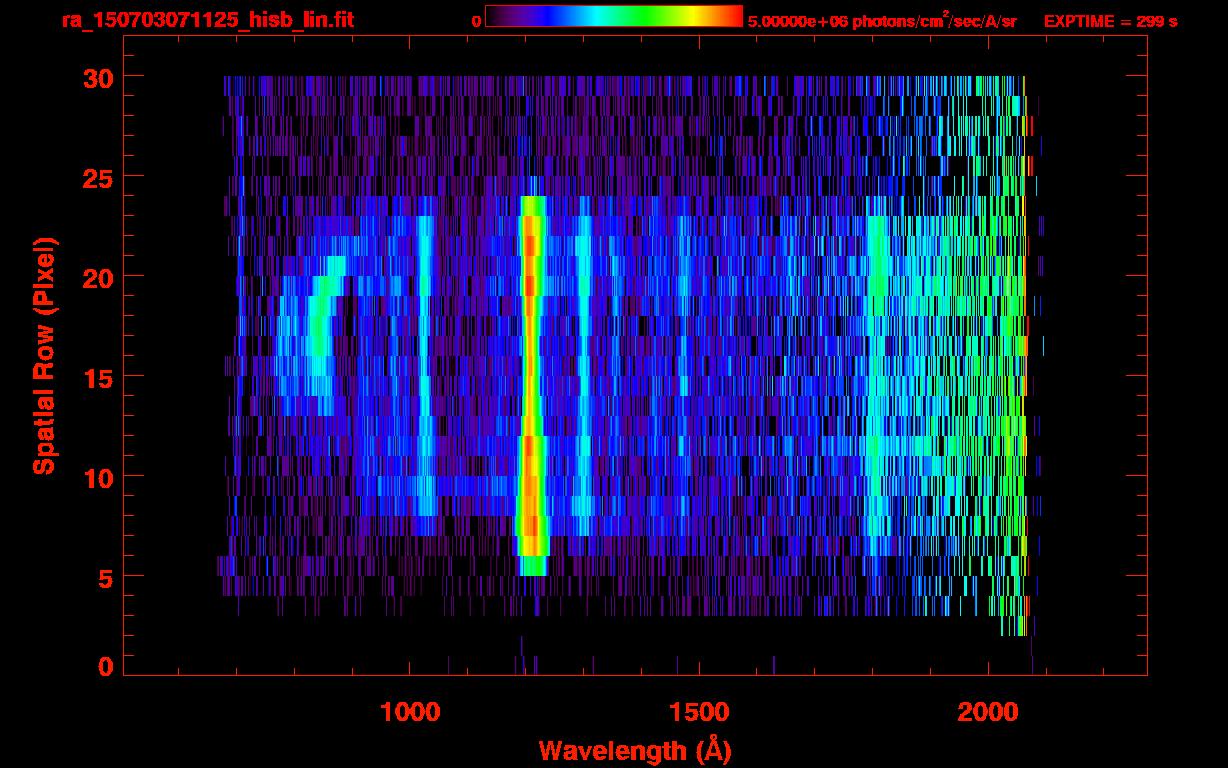Image resolution: width=1228 pixels, height=768 pixels.
Task: Click the color bar minimum label 0
Action: click(x=477, y=21)
